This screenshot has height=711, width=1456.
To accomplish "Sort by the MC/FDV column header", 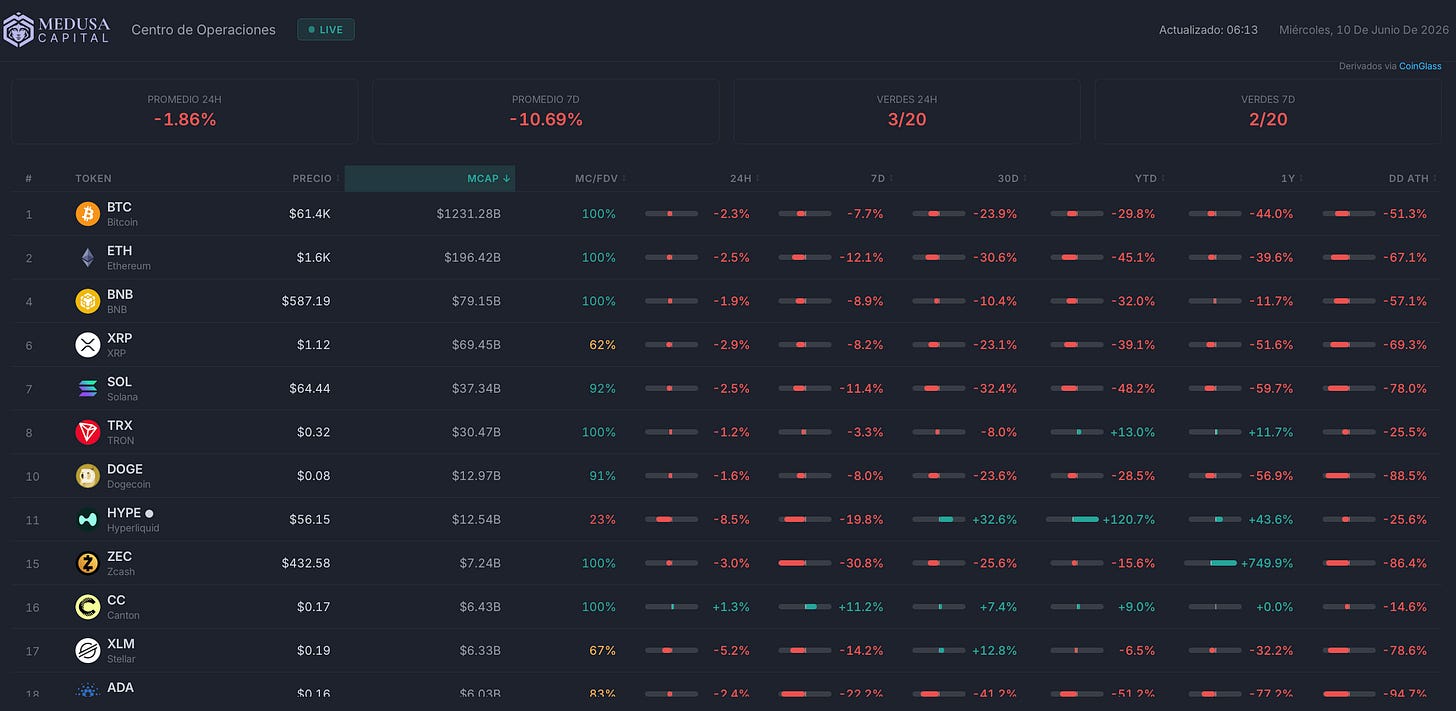I will (x=600, y=178).
